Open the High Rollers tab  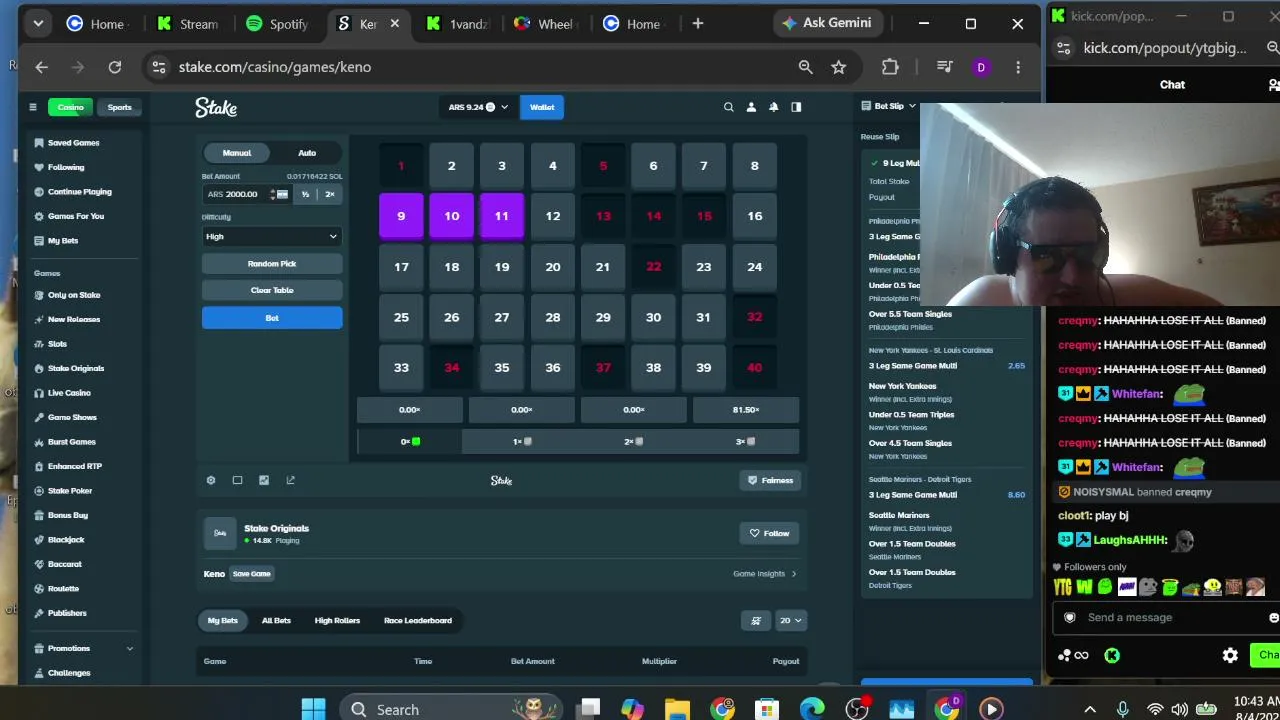[x=337, y=620]
